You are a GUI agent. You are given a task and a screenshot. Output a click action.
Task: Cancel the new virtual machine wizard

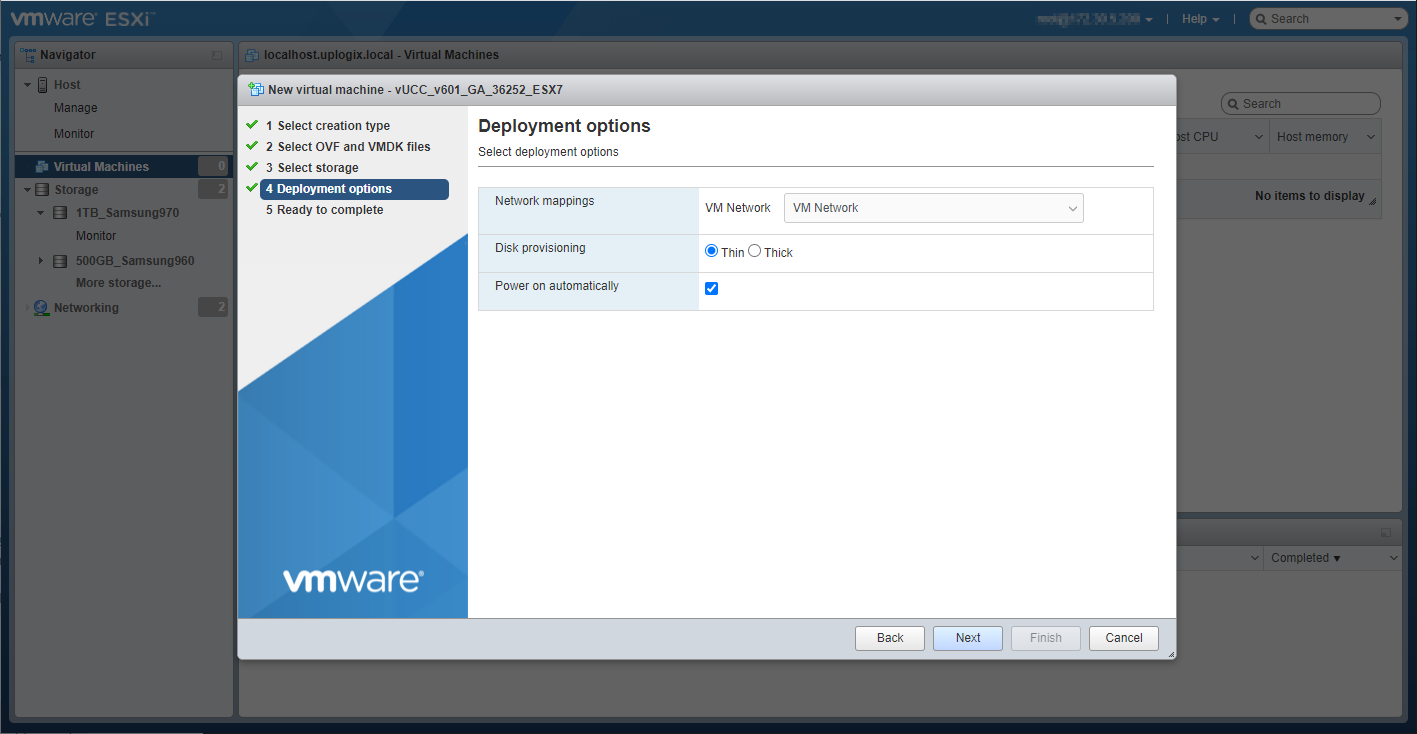(x=1123, y=638)
